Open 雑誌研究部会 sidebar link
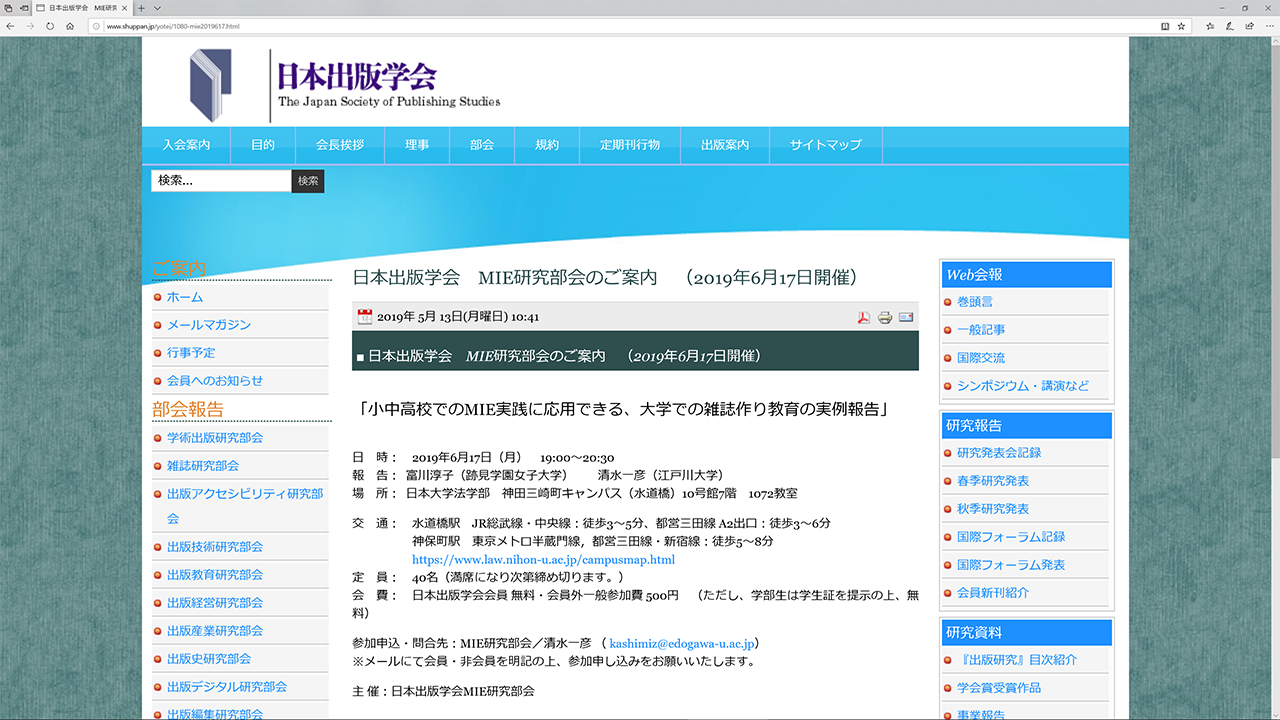1280x720 pixels. (x=203, y=466)
